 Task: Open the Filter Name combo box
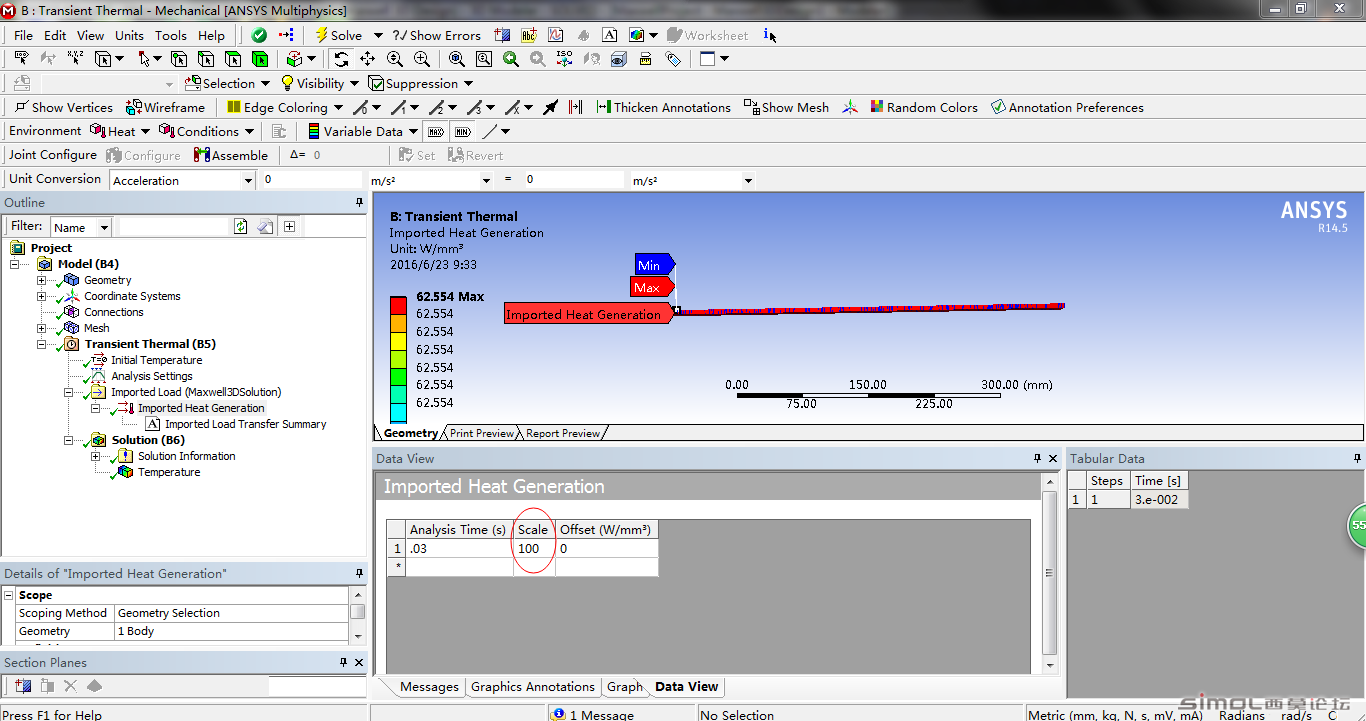[x=81, y=227]
